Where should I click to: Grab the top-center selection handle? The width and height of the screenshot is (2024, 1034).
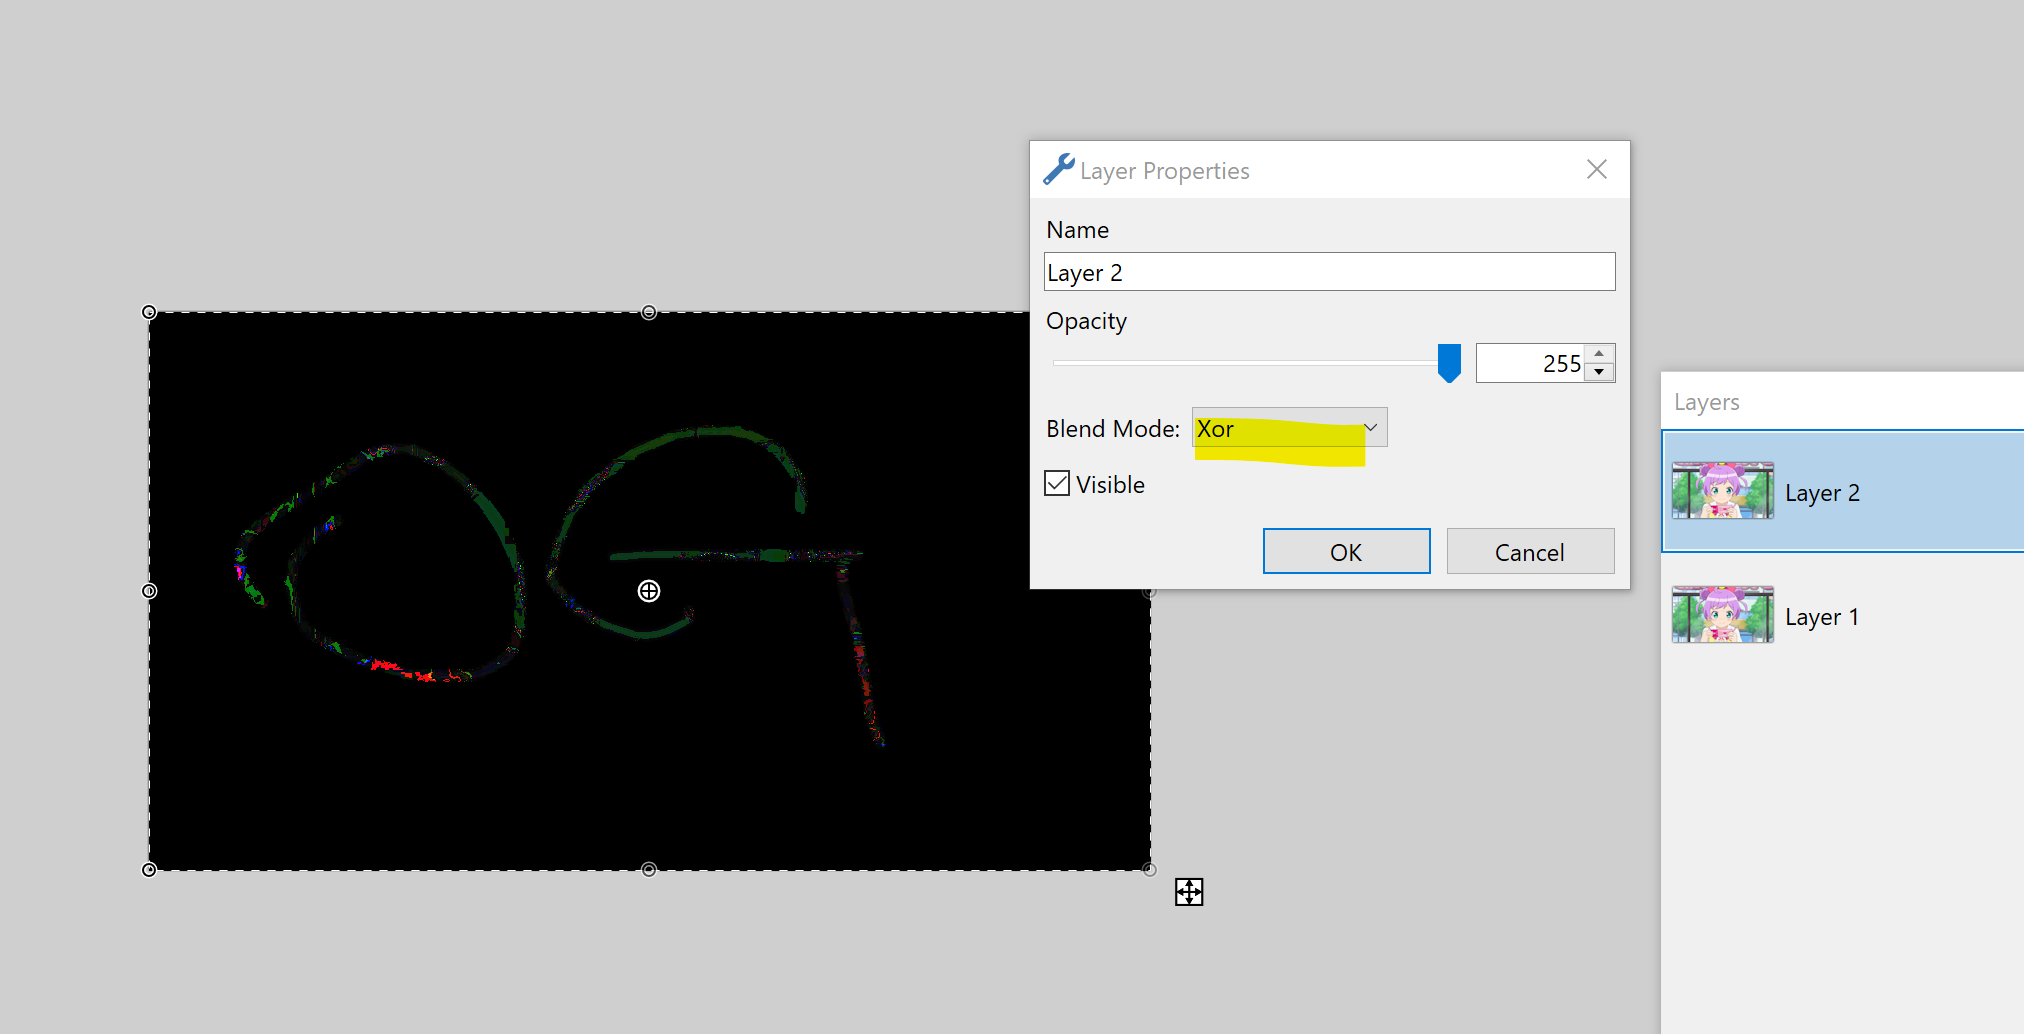point(649,312)
